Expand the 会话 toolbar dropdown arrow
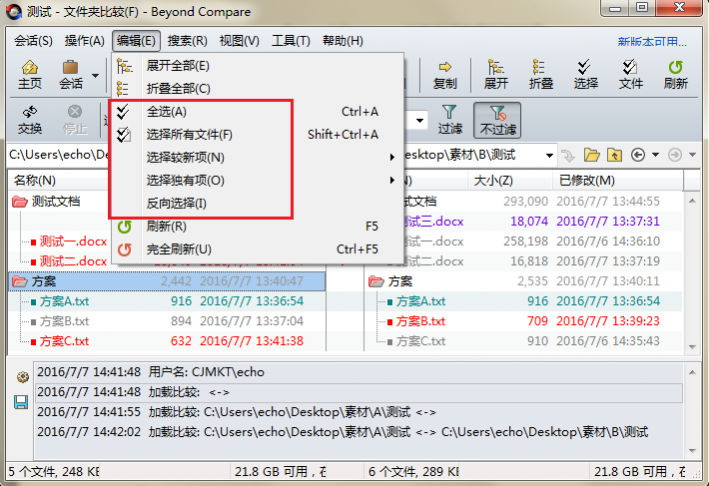The height and width of the screenshot is (486, 709). coord(95,75)
